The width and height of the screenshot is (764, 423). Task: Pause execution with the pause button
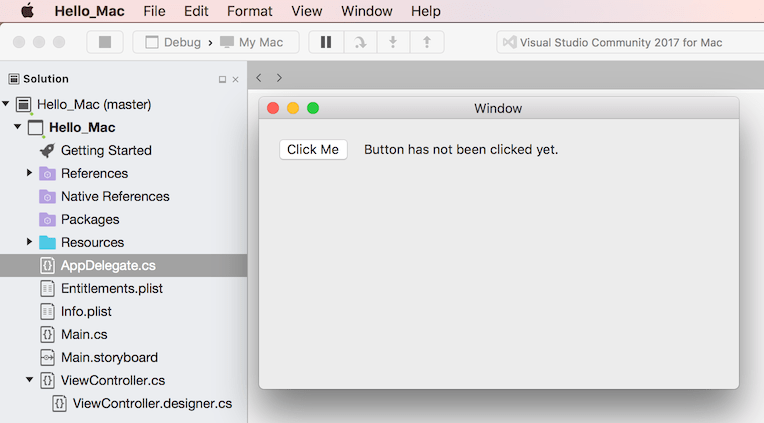(x=326, y=42)
